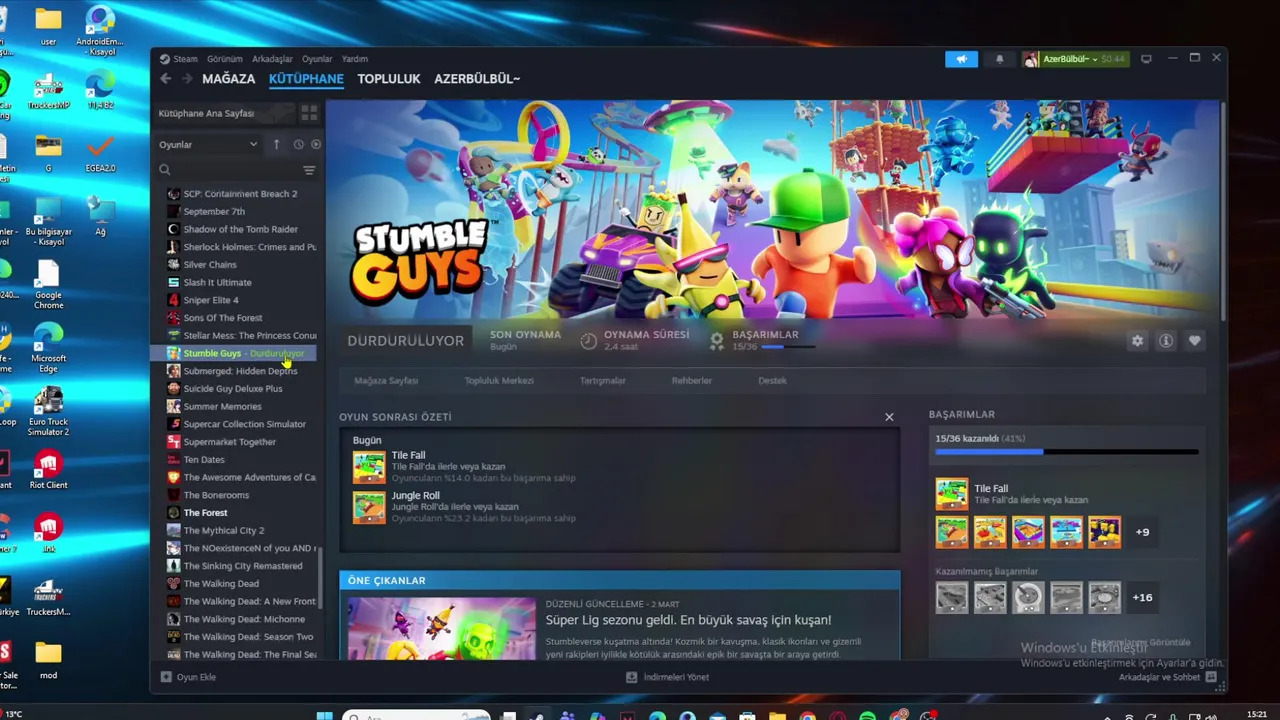This screenshot has width=1280, height=720.
Task: Expand the Oyunlar dropdown
Action: (x=208, y=144)
